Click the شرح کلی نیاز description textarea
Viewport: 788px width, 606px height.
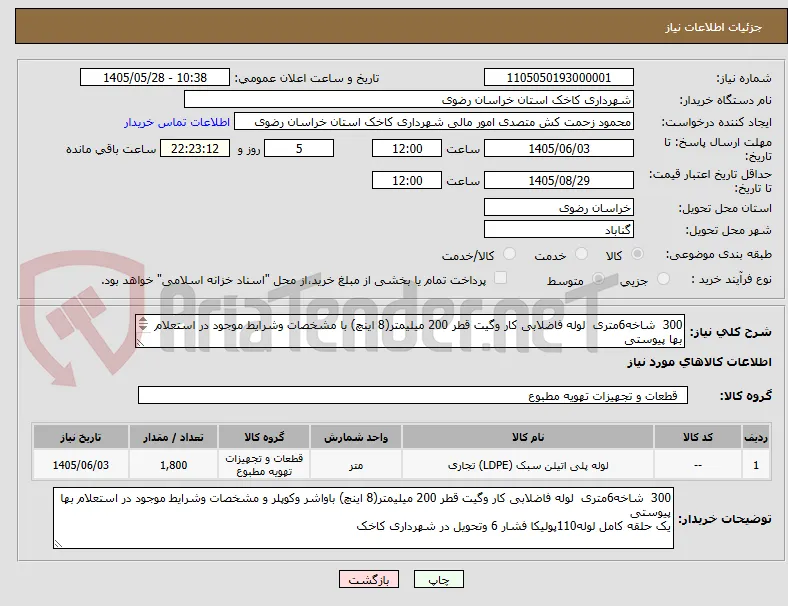410,332
